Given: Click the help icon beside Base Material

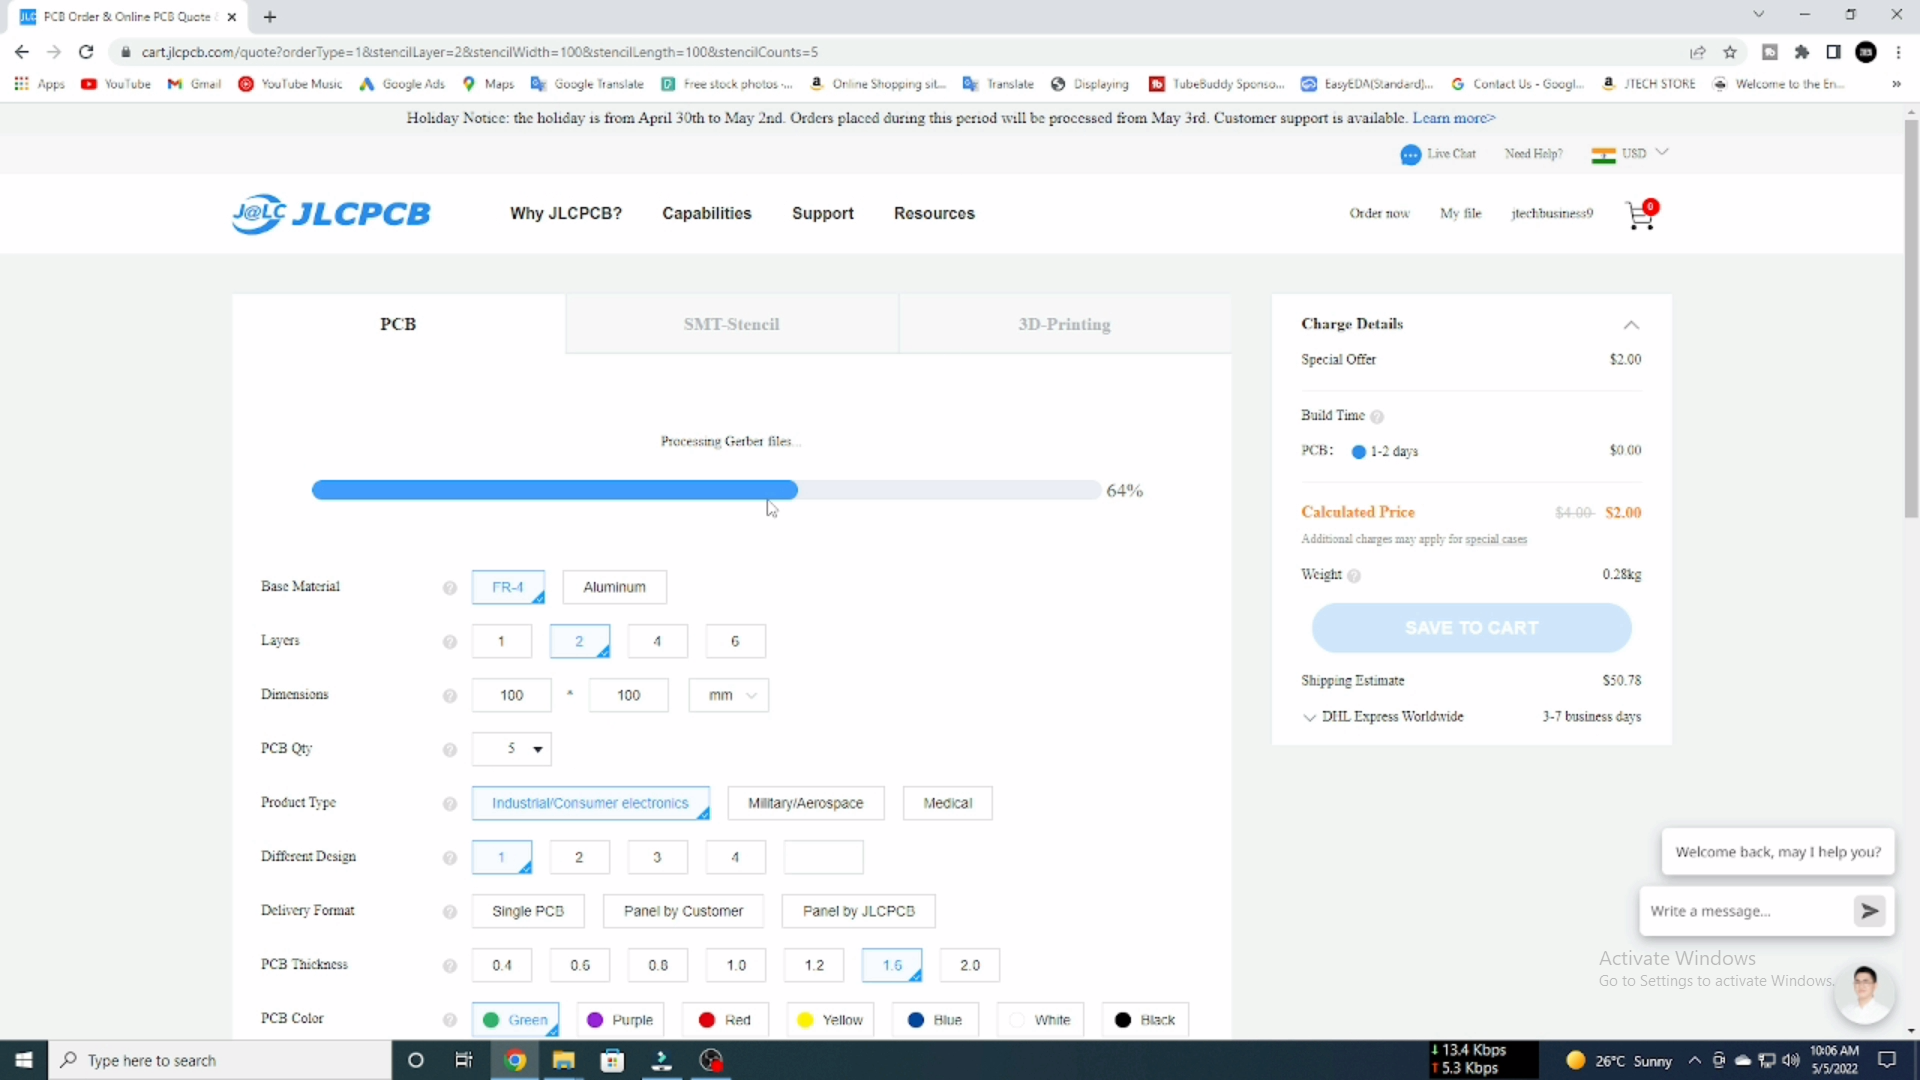Looking at the screenshot, I should coord(450,588).
